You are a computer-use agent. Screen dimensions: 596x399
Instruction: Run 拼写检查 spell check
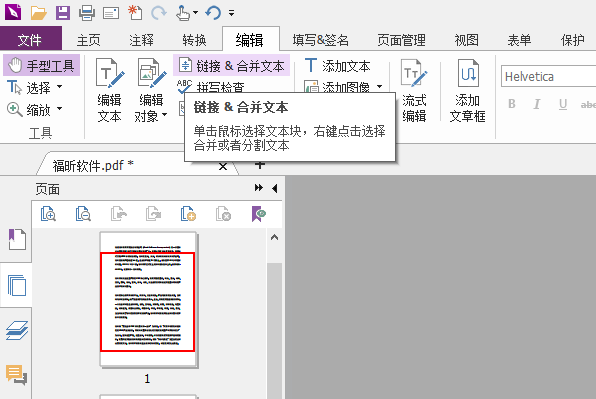point(210,86)
